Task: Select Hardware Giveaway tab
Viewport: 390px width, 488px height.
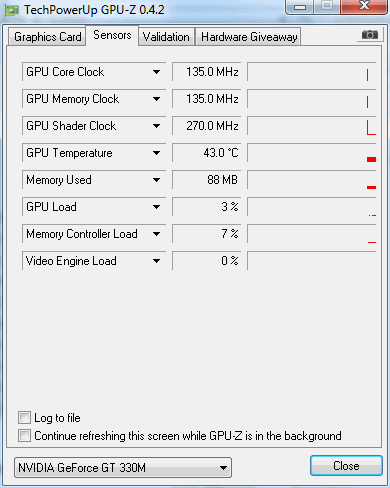Action: [249, 37]
